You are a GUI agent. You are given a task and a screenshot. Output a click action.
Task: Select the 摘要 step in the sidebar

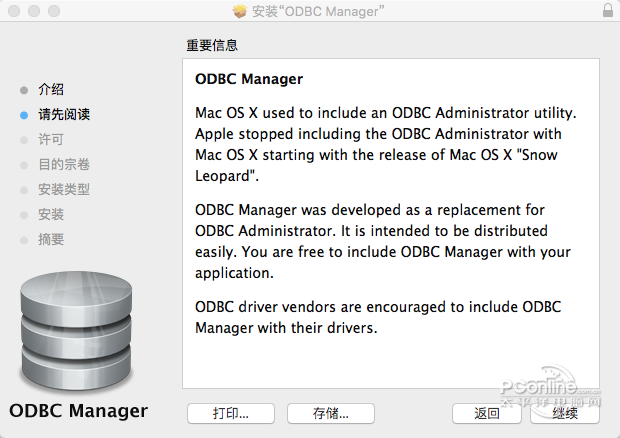51,240
